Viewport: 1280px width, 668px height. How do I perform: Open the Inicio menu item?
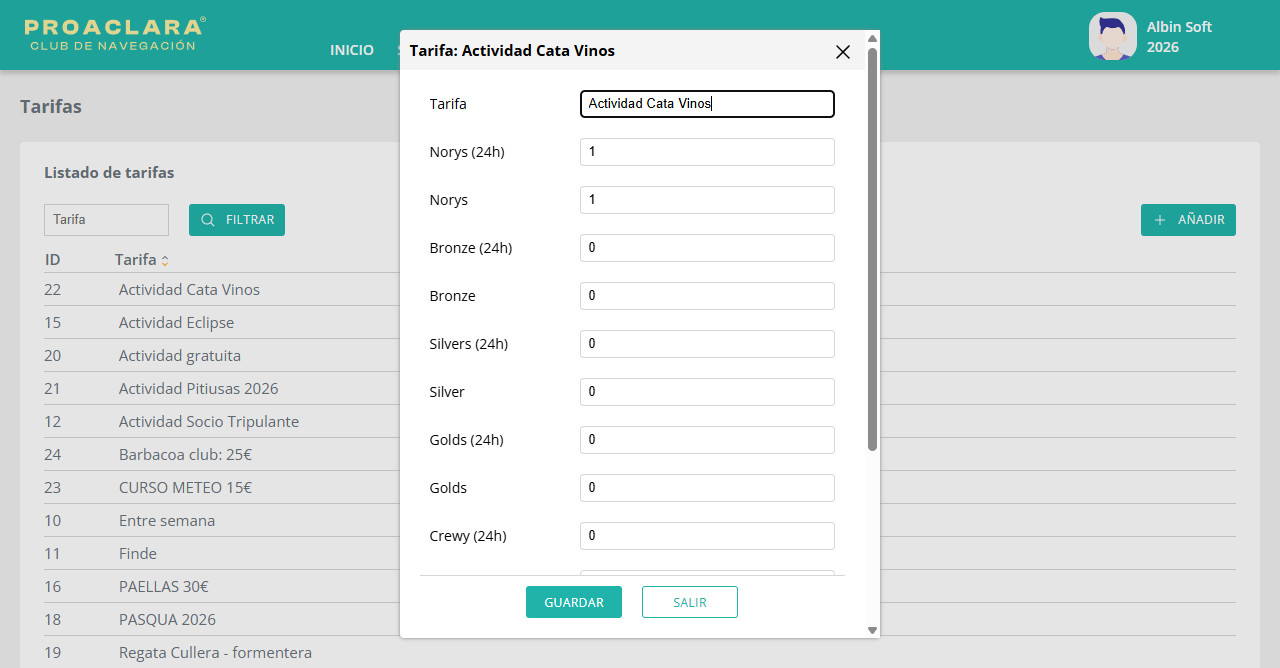coord(352,50)
